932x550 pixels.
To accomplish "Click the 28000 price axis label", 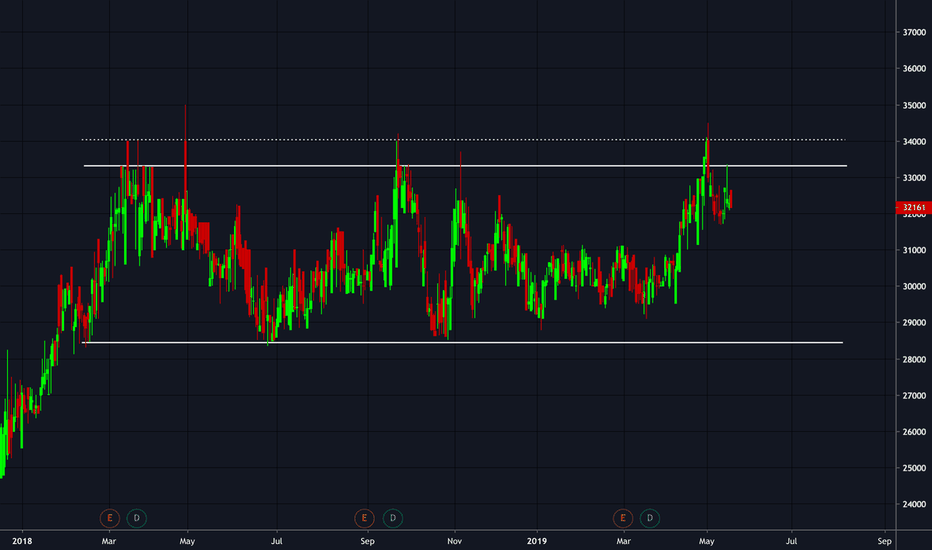I will tap(914, 359).
